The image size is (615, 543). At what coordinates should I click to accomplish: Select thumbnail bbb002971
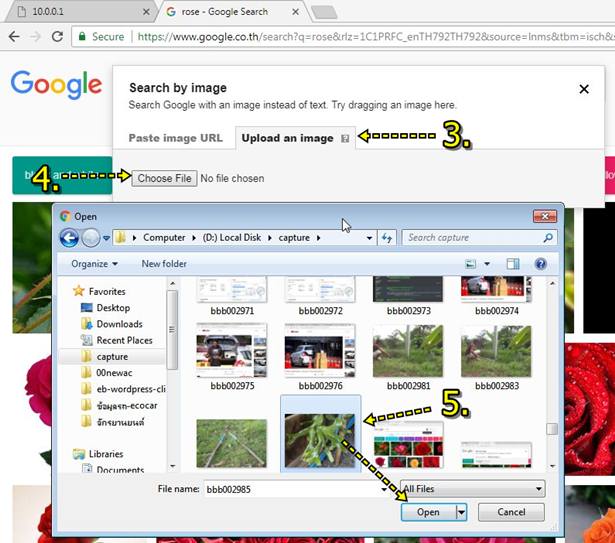[x=232, y=296]
